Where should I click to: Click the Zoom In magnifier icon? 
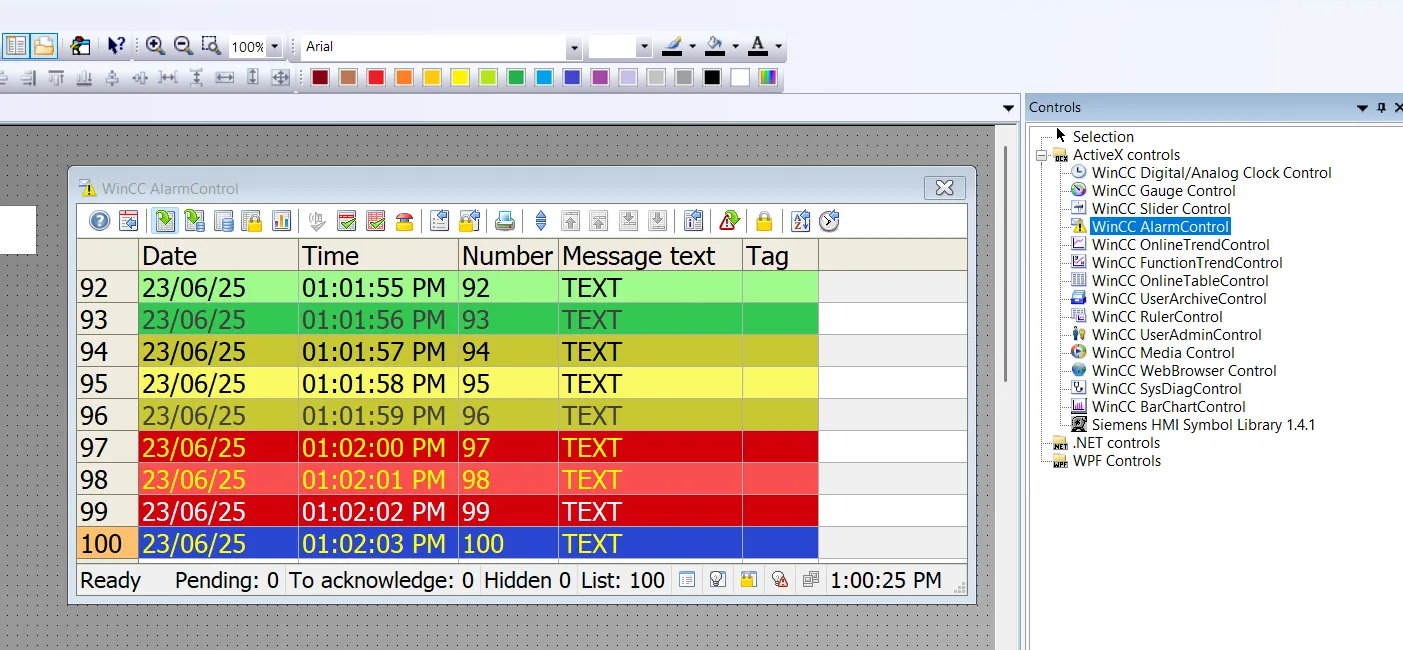tap(155, 46)
